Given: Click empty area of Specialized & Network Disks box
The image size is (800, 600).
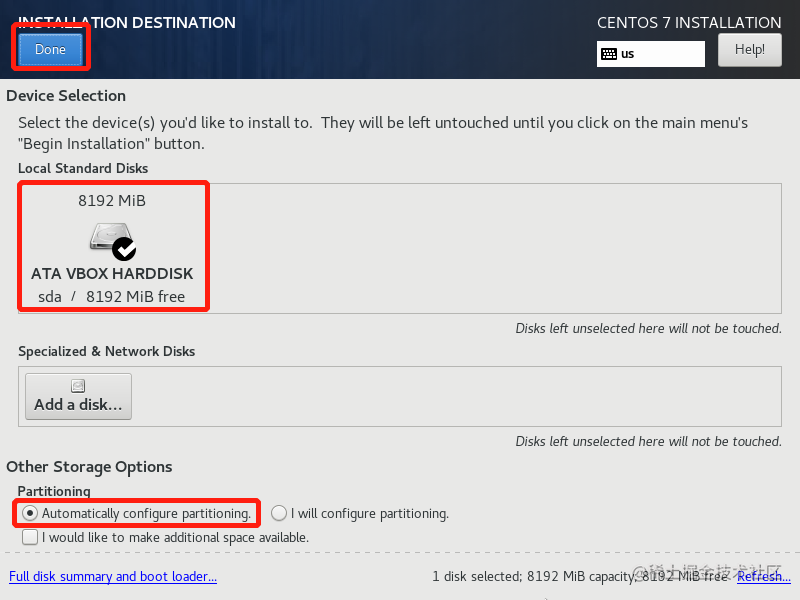Looking at the screenshot, I should pos(457,396).
